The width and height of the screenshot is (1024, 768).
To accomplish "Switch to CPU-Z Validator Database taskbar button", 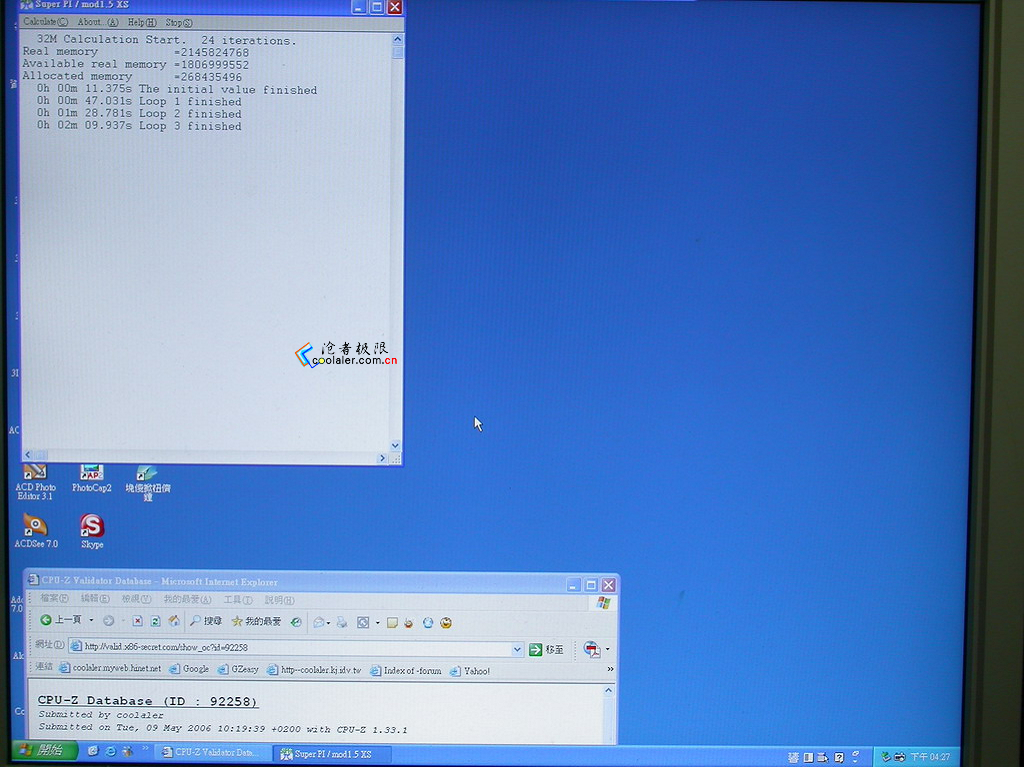I will pyautogui.click(x=214, y=752).
